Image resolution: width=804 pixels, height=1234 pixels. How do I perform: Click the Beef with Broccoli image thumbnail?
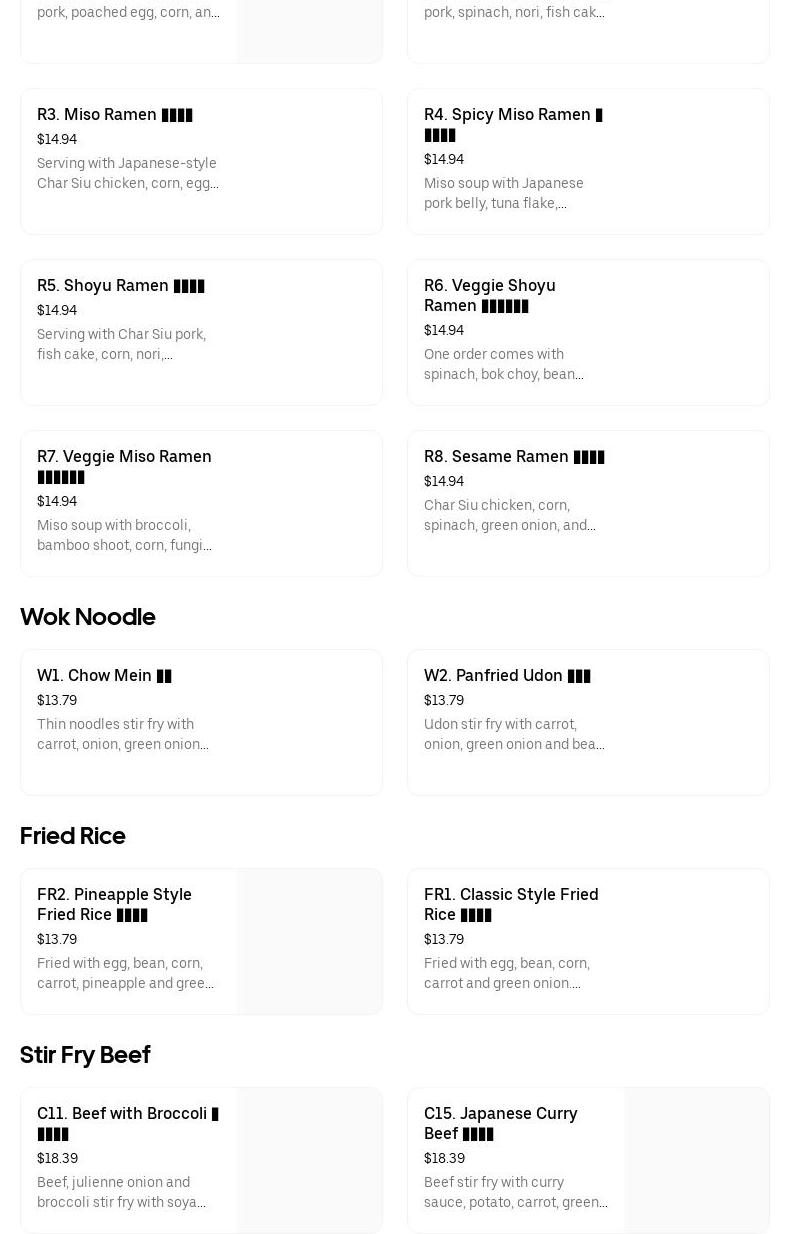[x=309, y=1161]
